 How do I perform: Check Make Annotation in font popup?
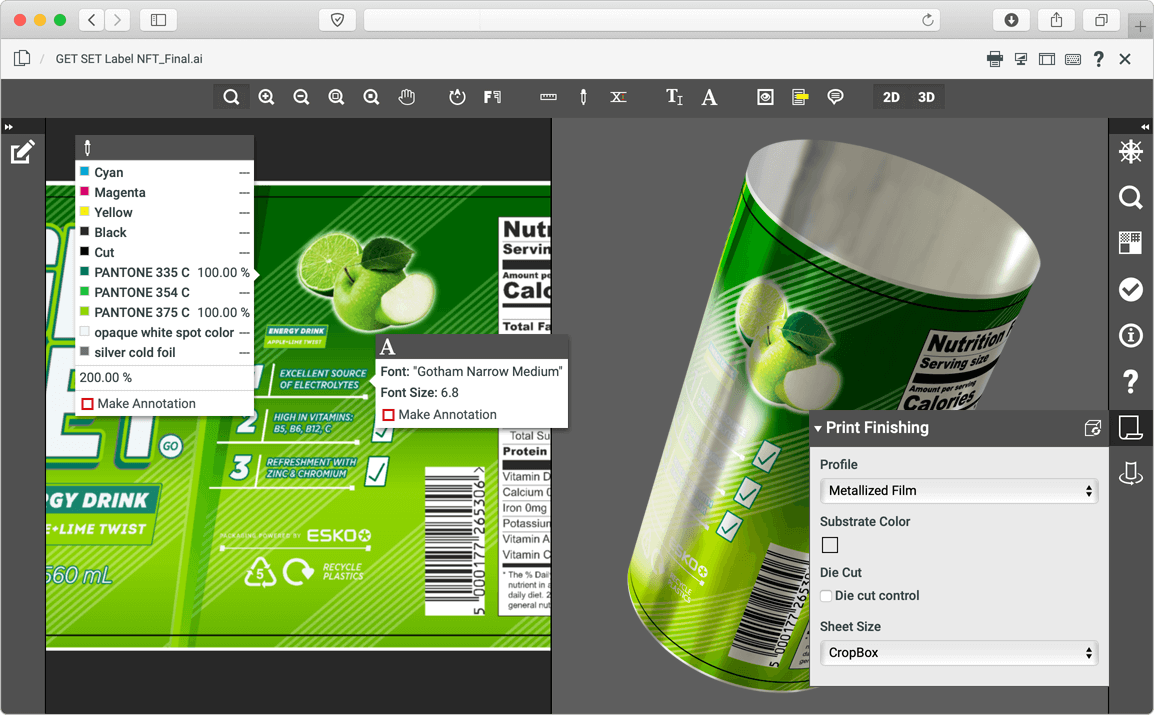pos(389,415)
